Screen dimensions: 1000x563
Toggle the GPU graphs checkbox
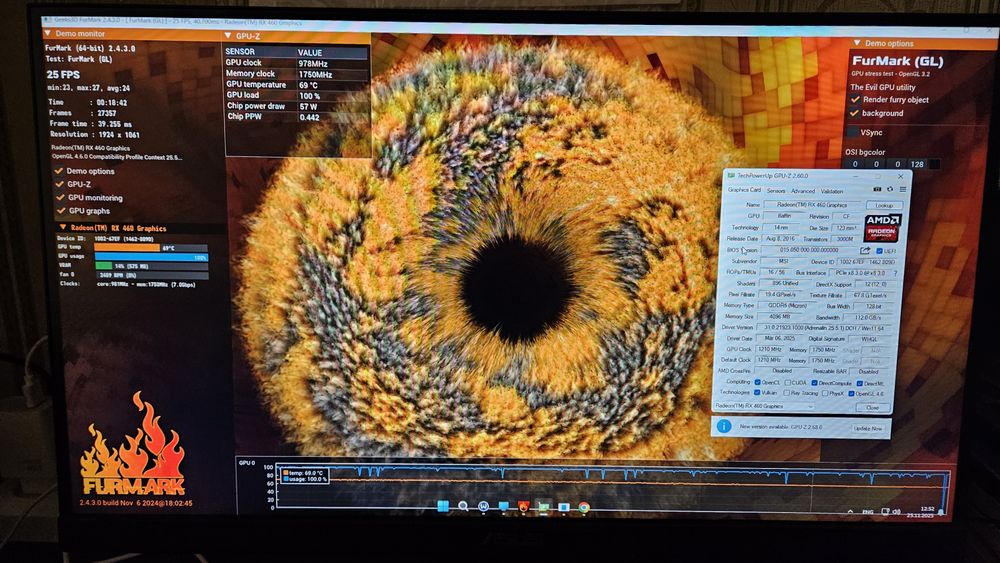[61, 210]
